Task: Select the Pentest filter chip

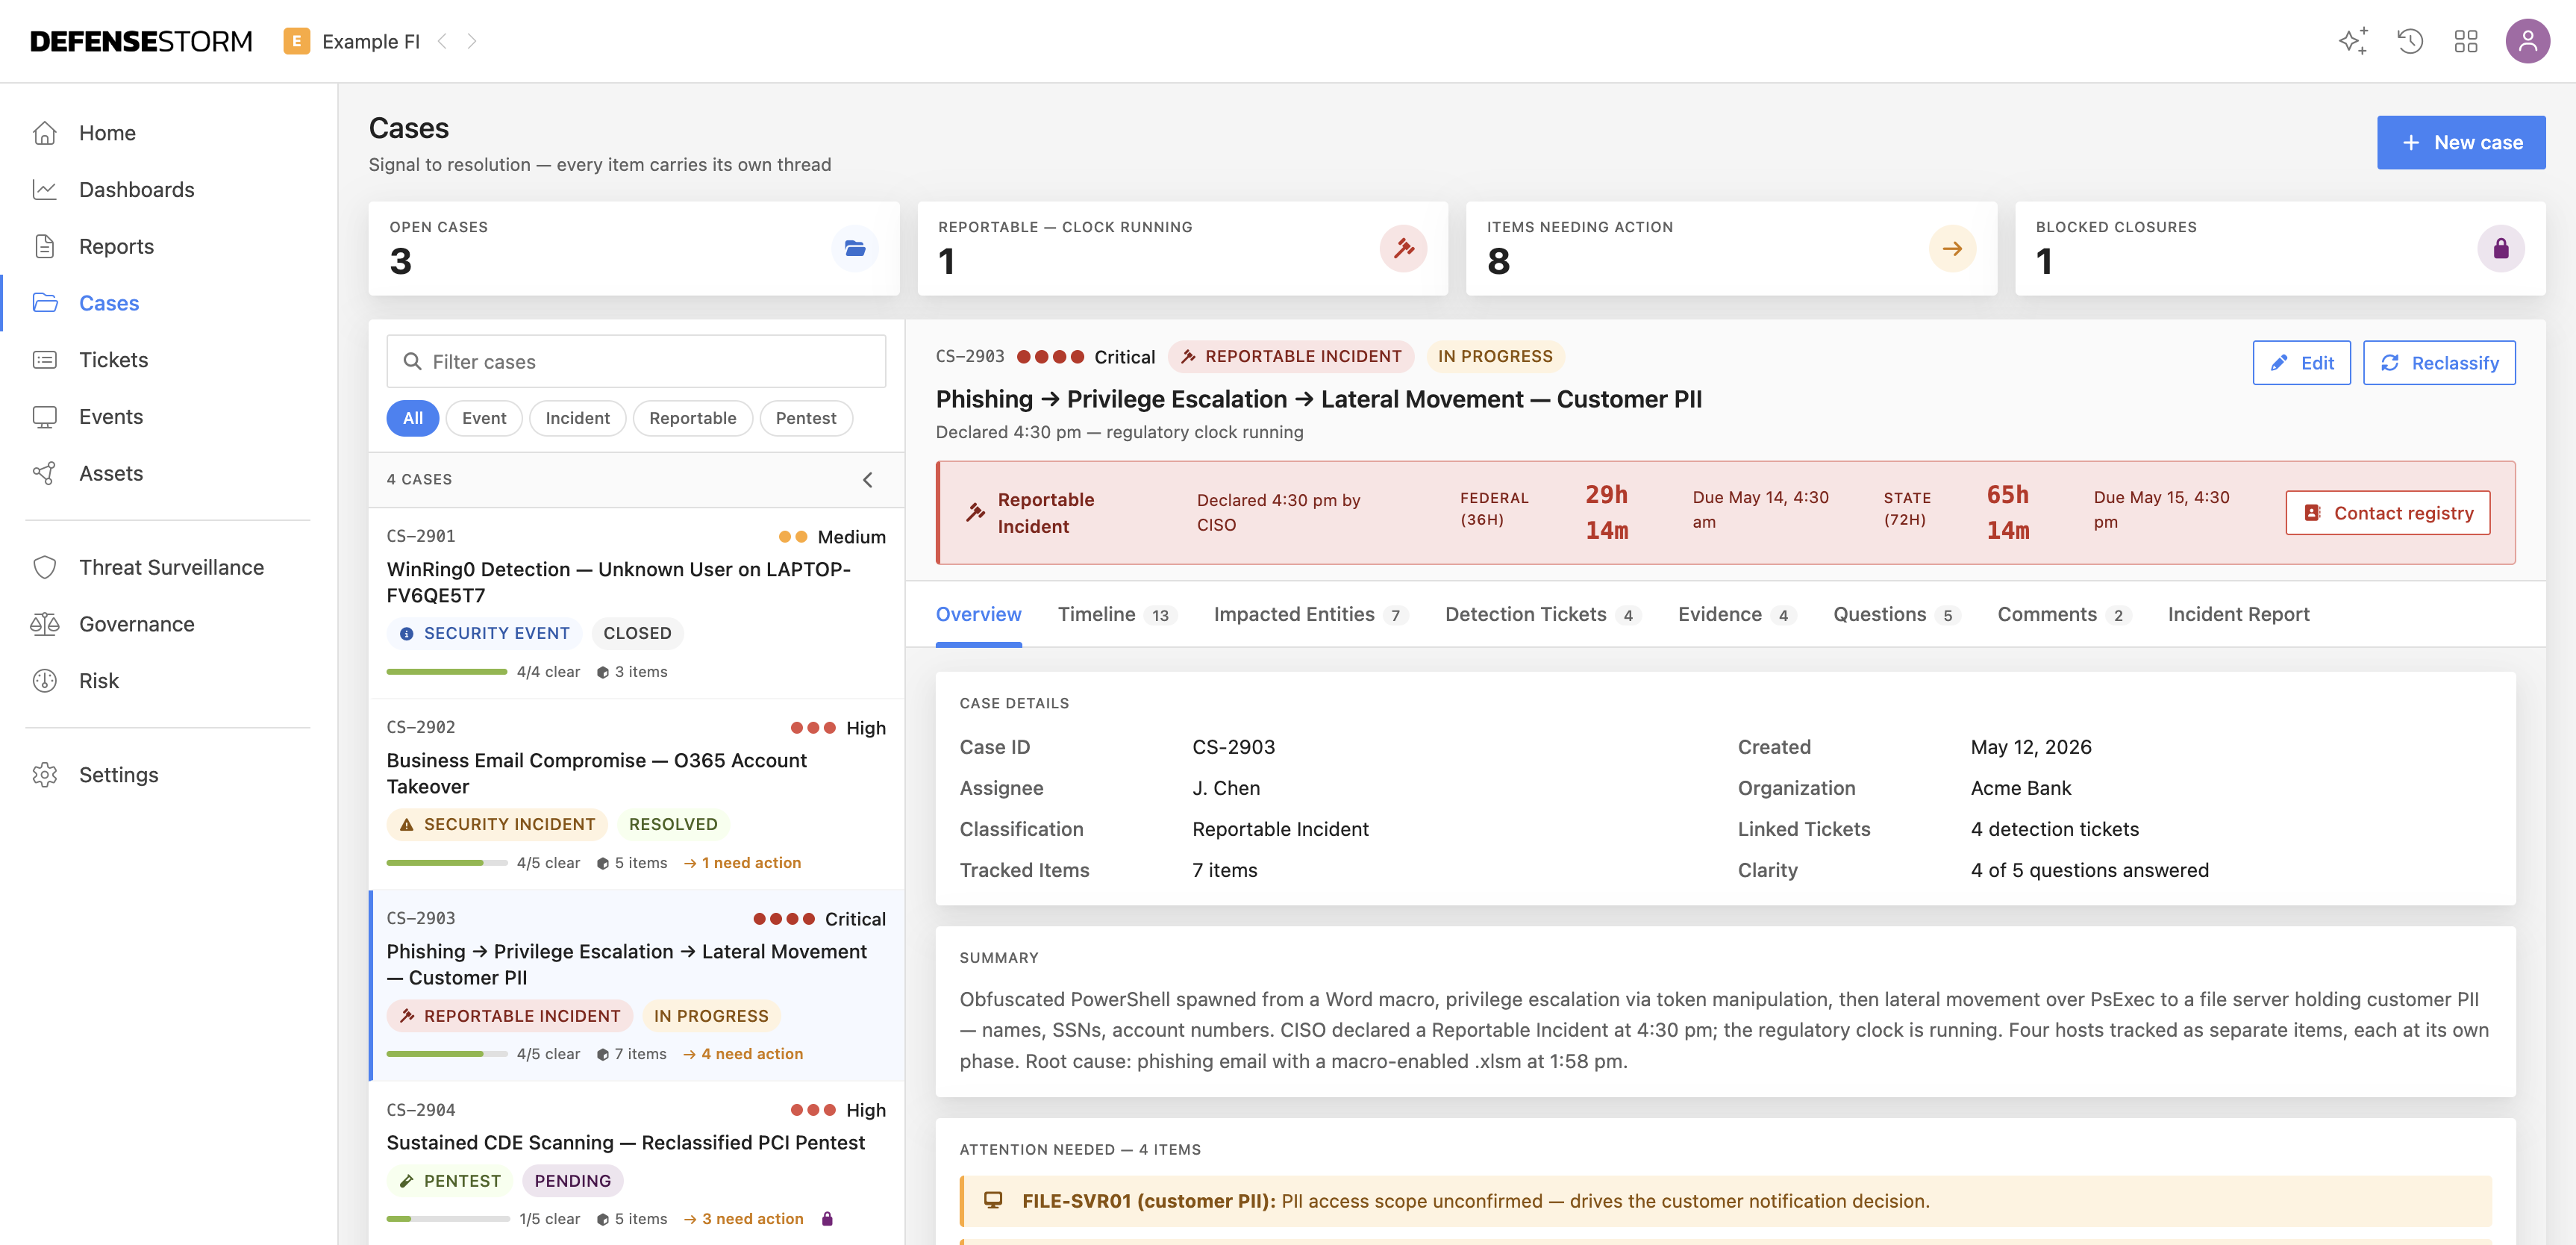Action: 806,418
